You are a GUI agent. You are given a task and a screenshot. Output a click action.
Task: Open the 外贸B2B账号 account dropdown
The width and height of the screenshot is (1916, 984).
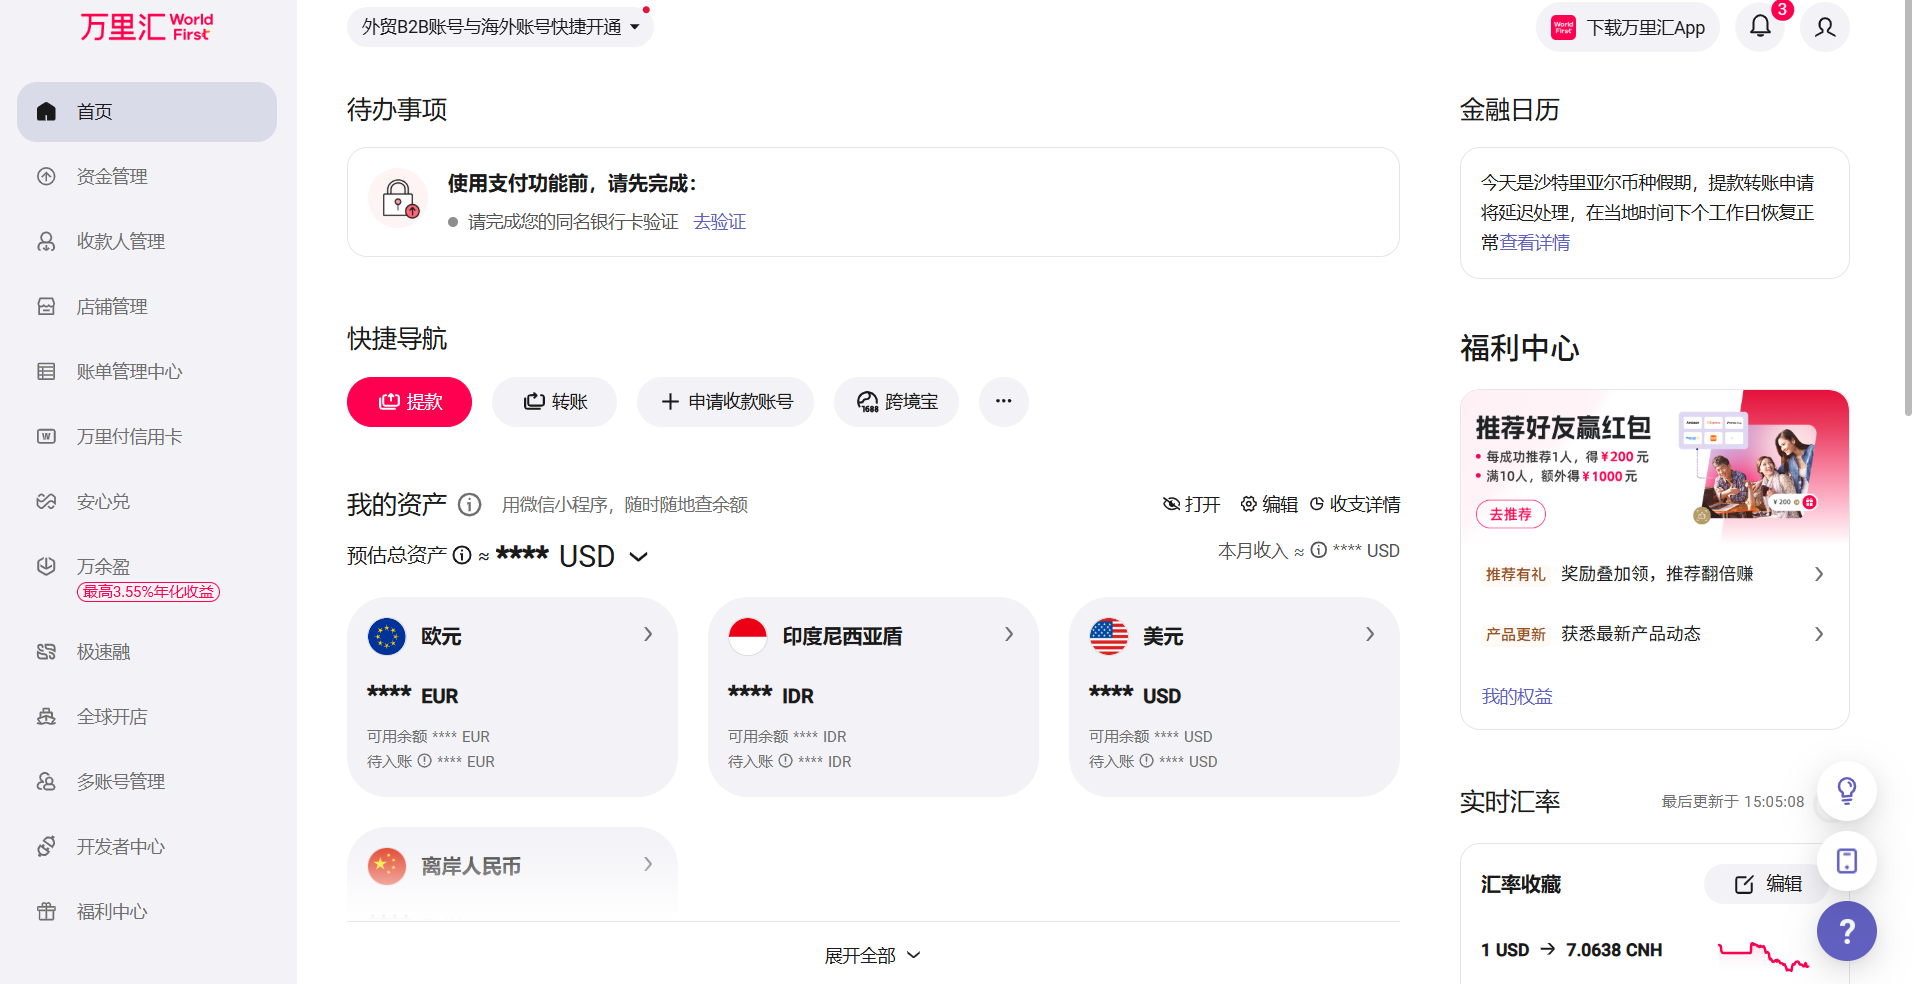pos(500,27)
